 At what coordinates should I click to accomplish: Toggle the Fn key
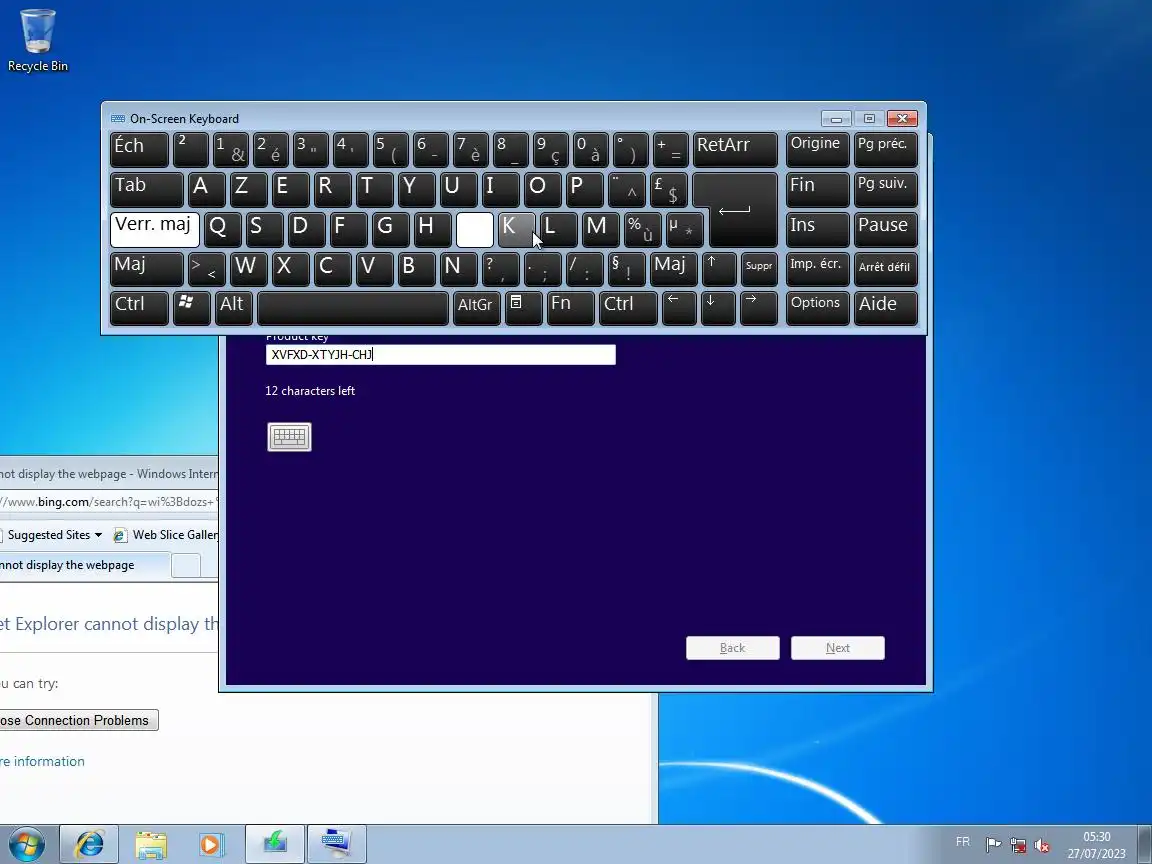tap(570, 308)
